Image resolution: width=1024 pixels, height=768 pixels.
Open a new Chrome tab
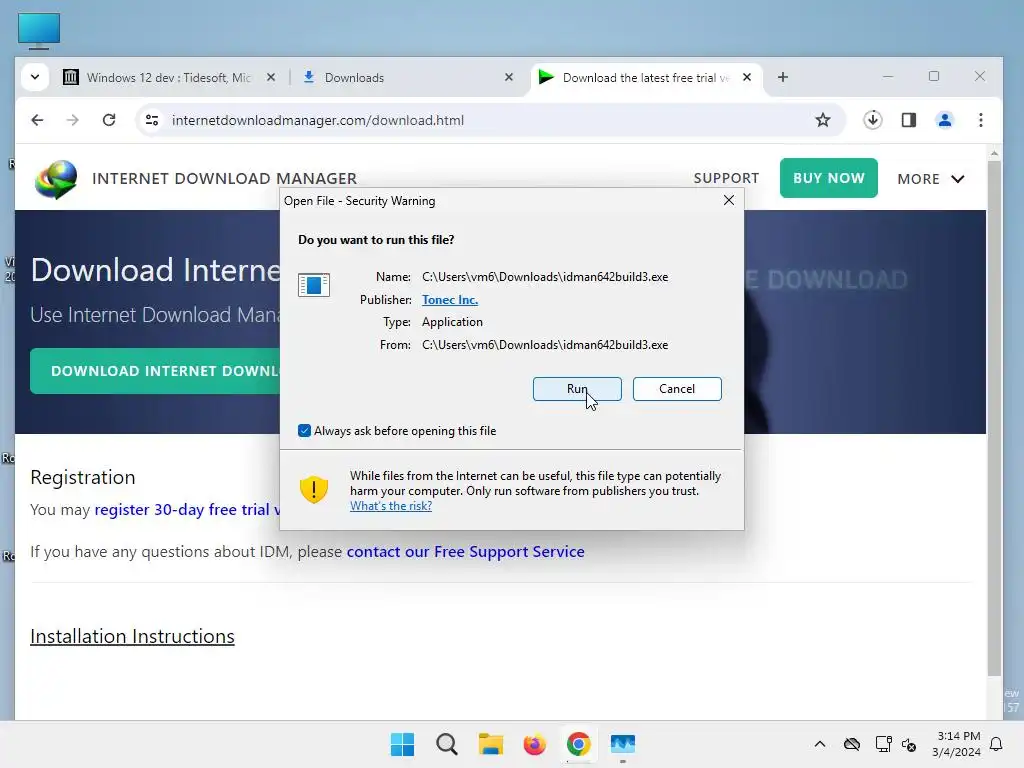pos(783,77)
